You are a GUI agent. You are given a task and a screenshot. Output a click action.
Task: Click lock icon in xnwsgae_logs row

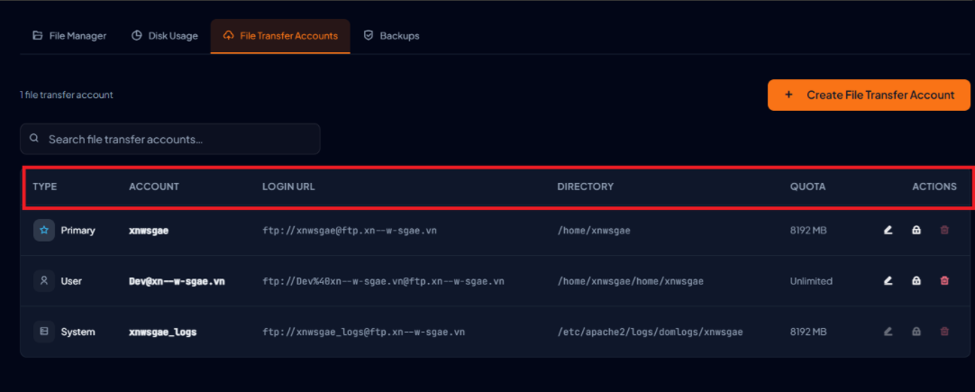(x=916, y=332)
